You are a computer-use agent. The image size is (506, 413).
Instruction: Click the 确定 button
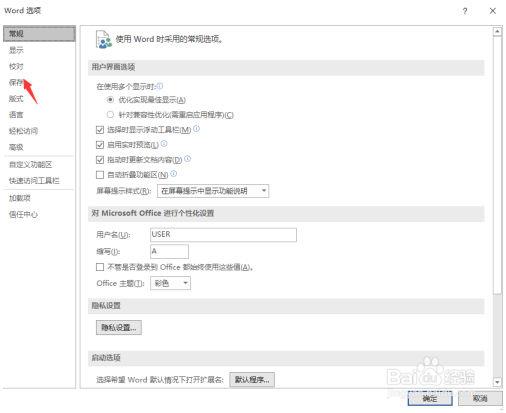coord(430,398)
